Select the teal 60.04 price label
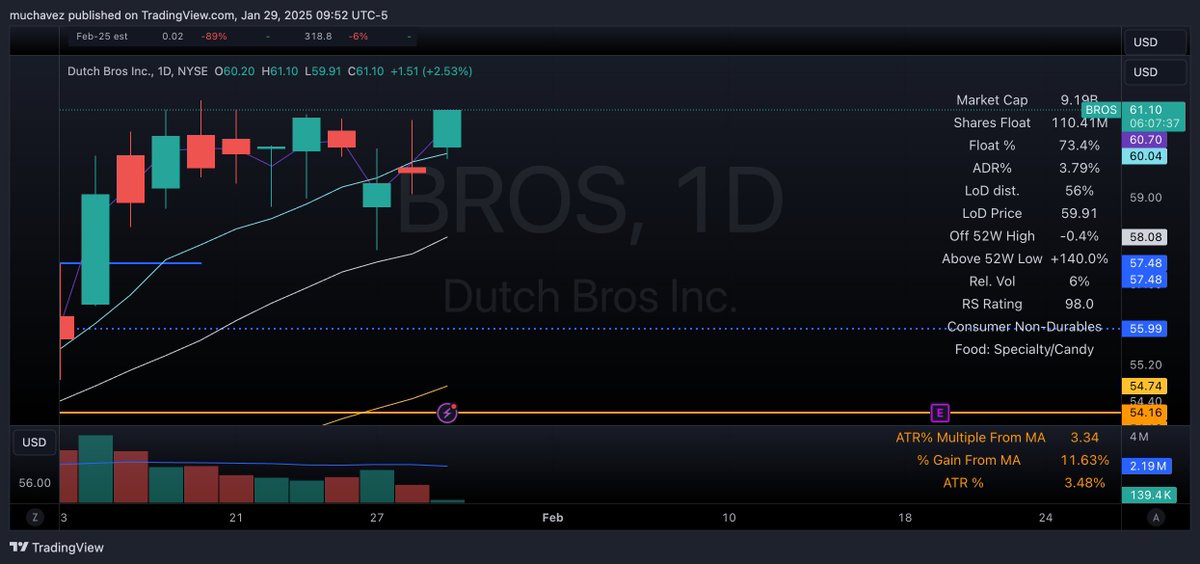1200x564 pixels. coord(1145,156)
